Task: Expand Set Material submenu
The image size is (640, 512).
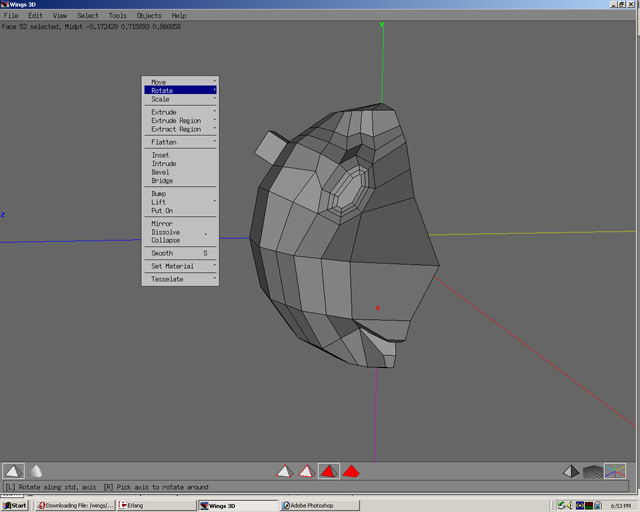Action: tap(180, 266)
